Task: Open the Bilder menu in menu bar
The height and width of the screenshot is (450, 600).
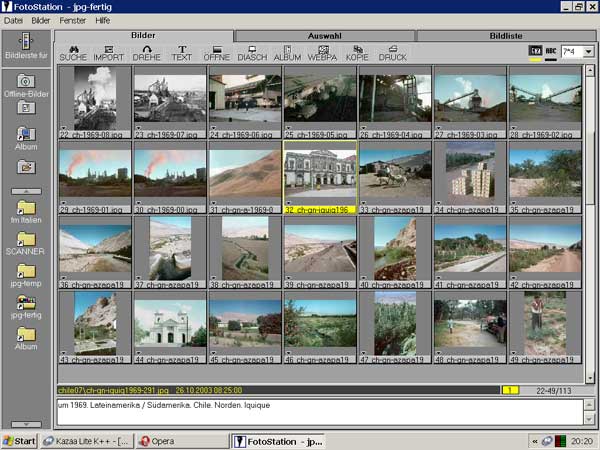Action: (41, 19)
